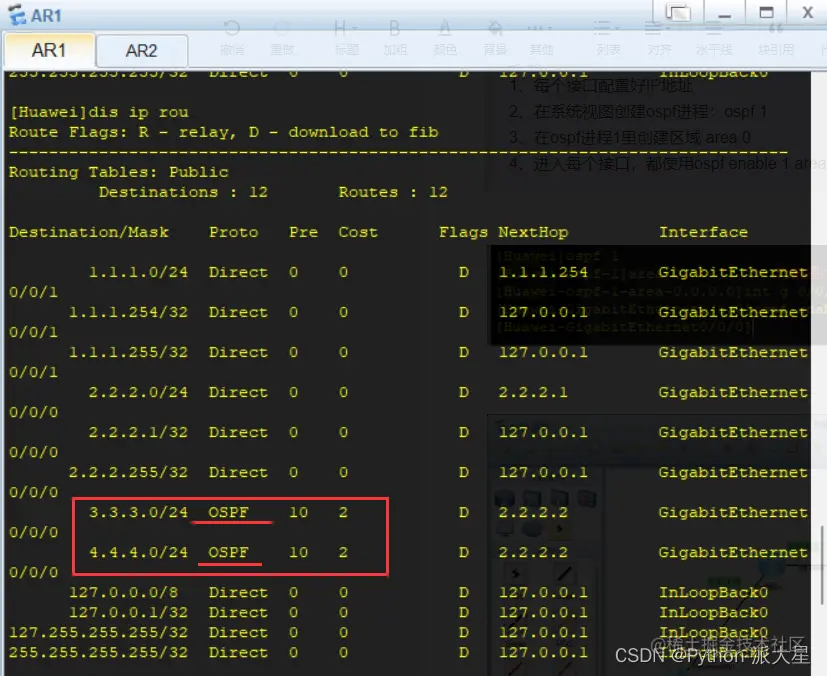This screenshot has width=827, height=676.
Task: Click the next hop 1.1.1.254
Action: click(x=543, y=273)
